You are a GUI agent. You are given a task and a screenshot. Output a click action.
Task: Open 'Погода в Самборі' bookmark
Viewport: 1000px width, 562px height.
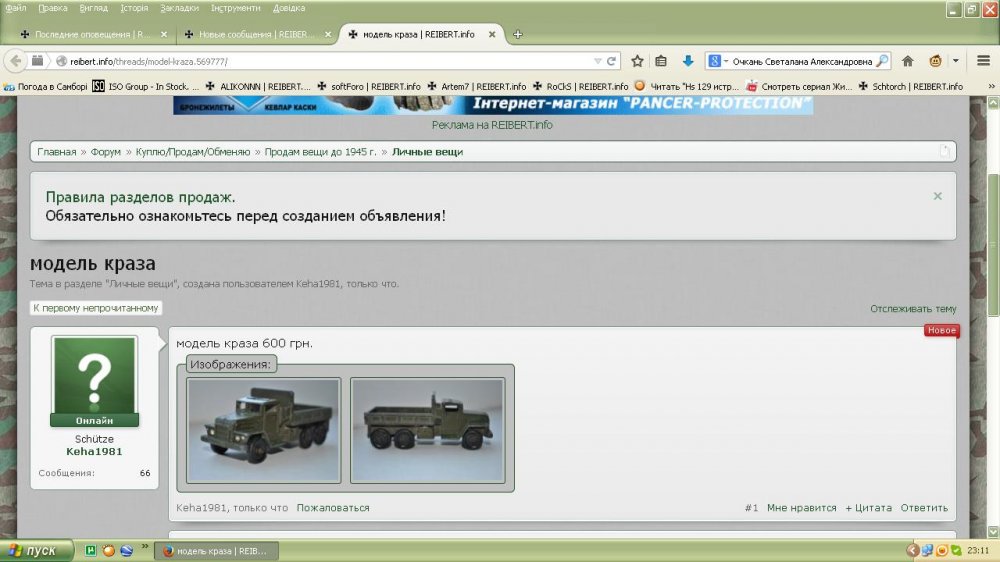[x=45, y=86]
